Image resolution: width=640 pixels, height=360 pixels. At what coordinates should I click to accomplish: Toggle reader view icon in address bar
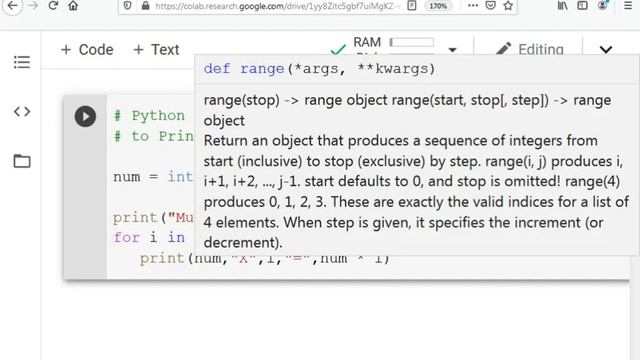(412, 6)
